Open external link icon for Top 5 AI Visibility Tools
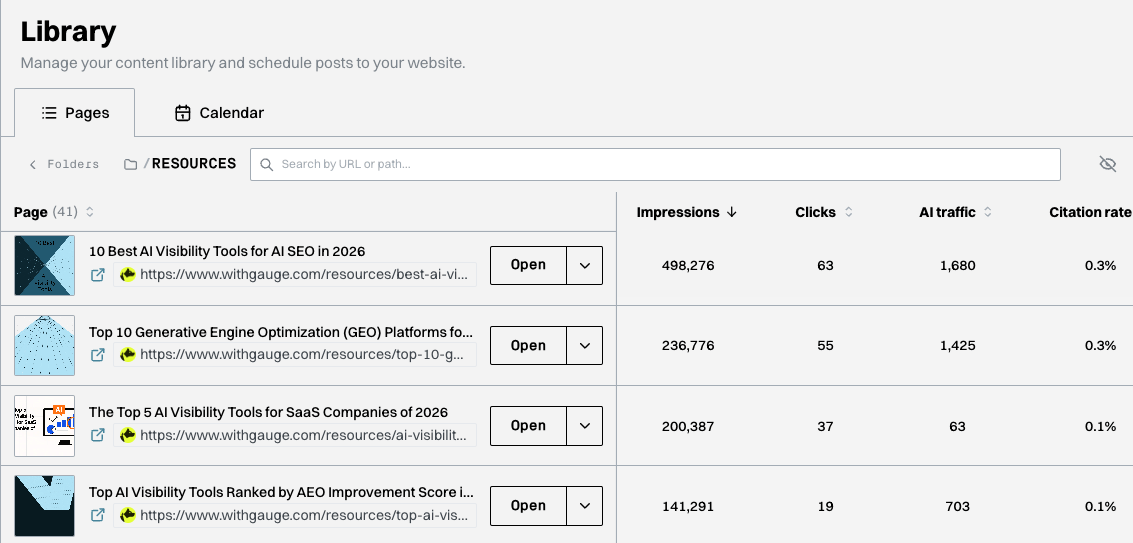 point(98,435)
